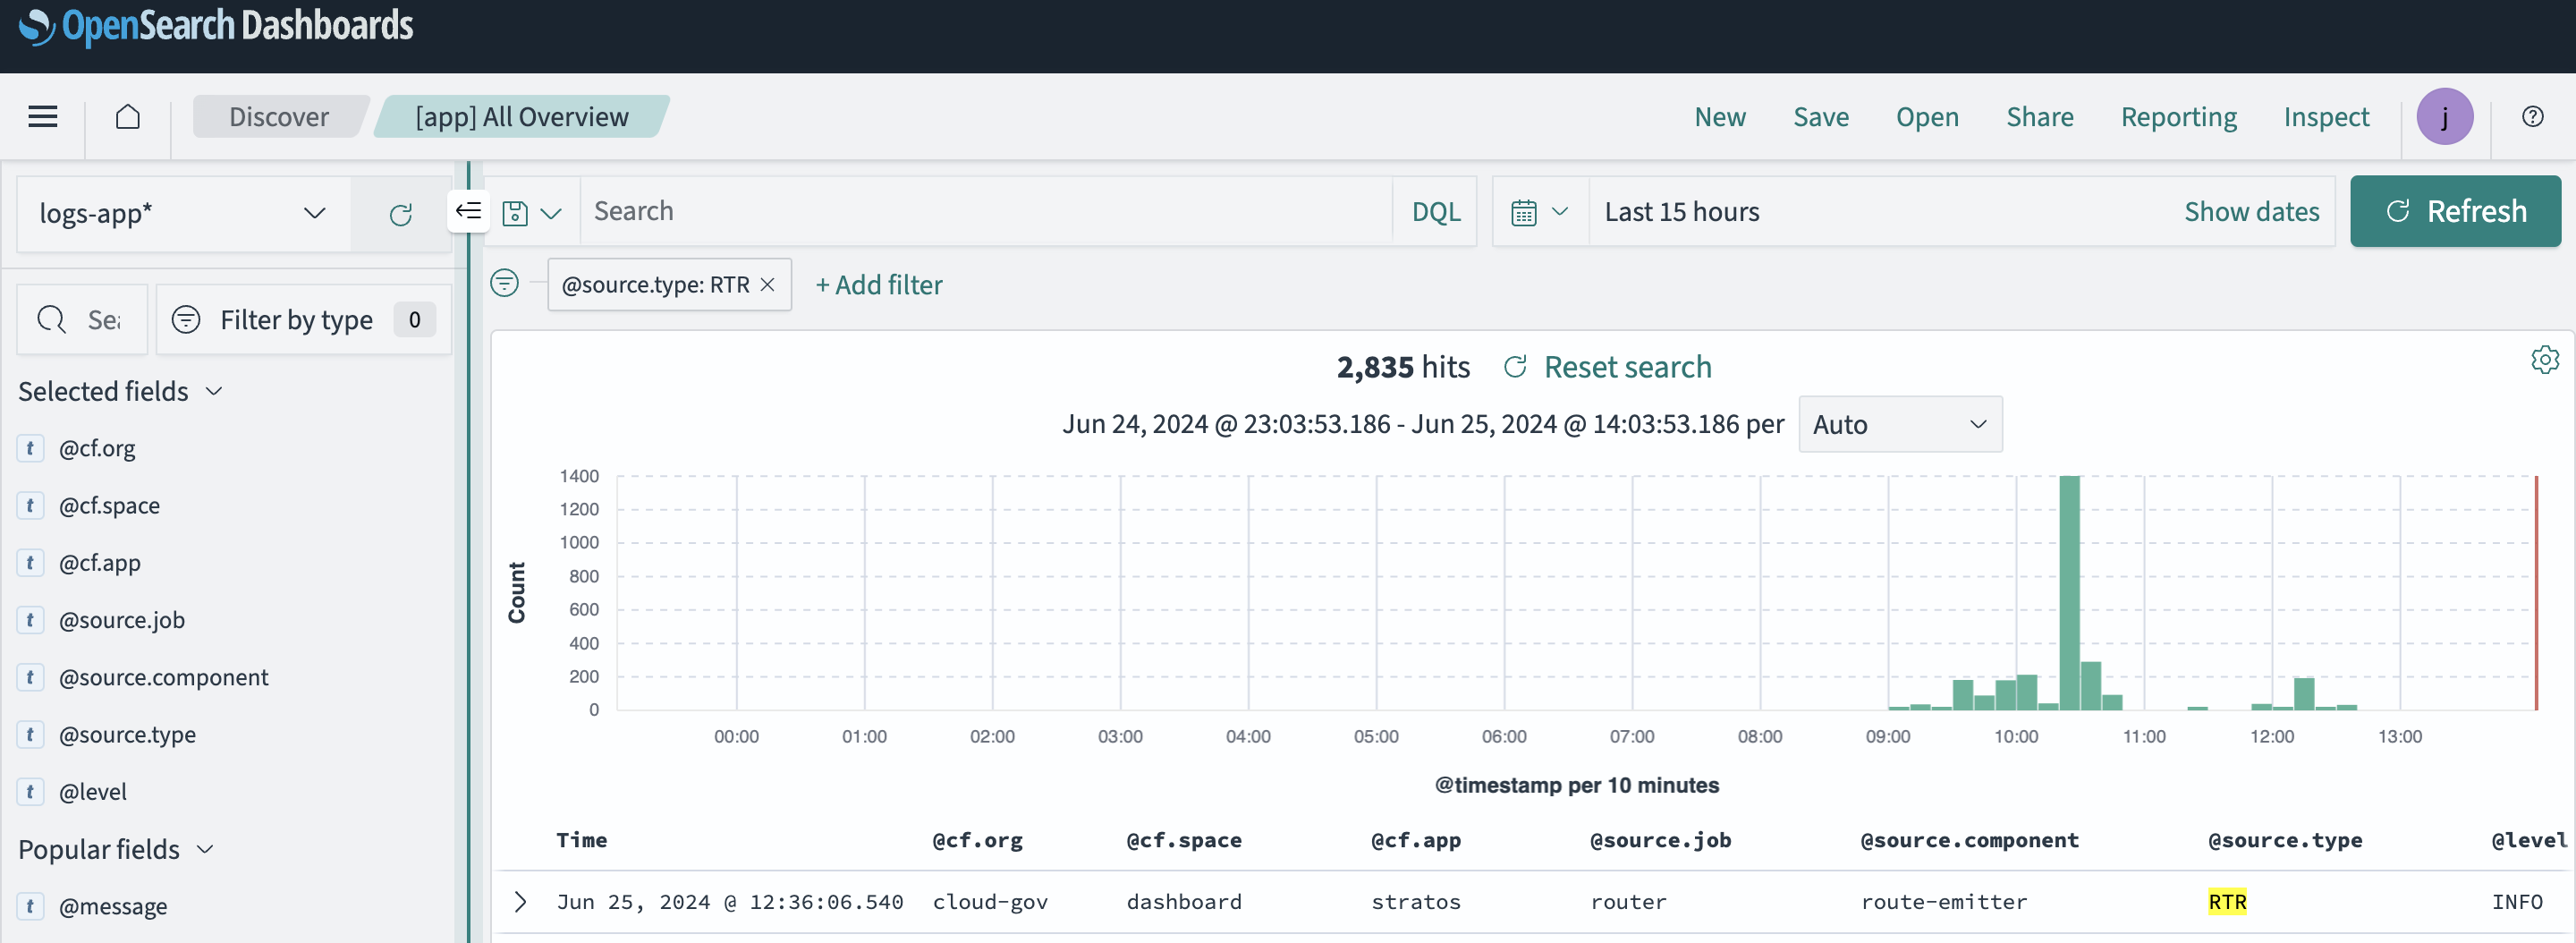
Task: Sort by the Time column header
Action: (582, 840)
